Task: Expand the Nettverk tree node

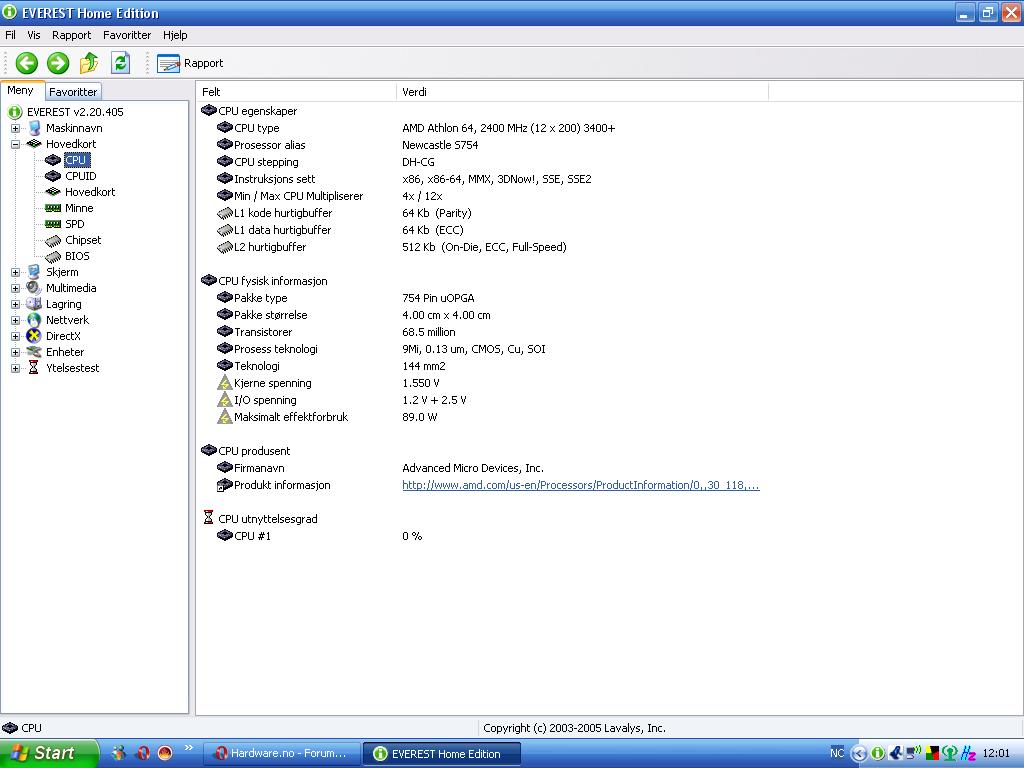Action: [15, 320]
